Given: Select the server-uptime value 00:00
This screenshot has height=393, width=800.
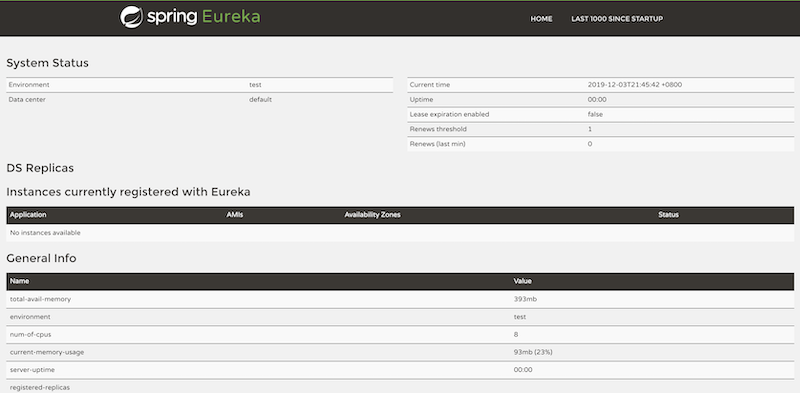Looking at the screenshot, I should [x=523, y=370].
